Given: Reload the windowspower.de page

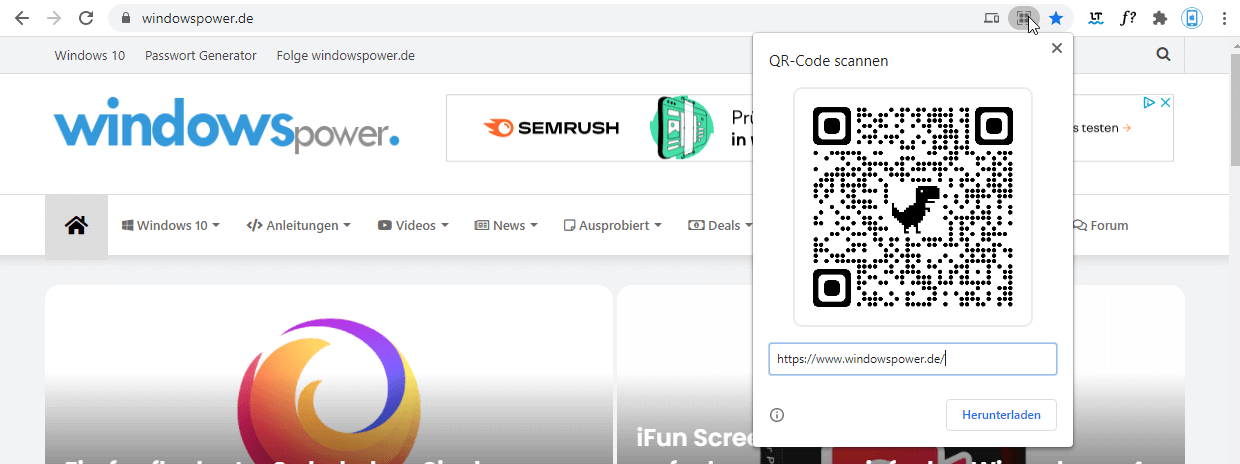Looking at the screenshot, I should coord(86,18).
